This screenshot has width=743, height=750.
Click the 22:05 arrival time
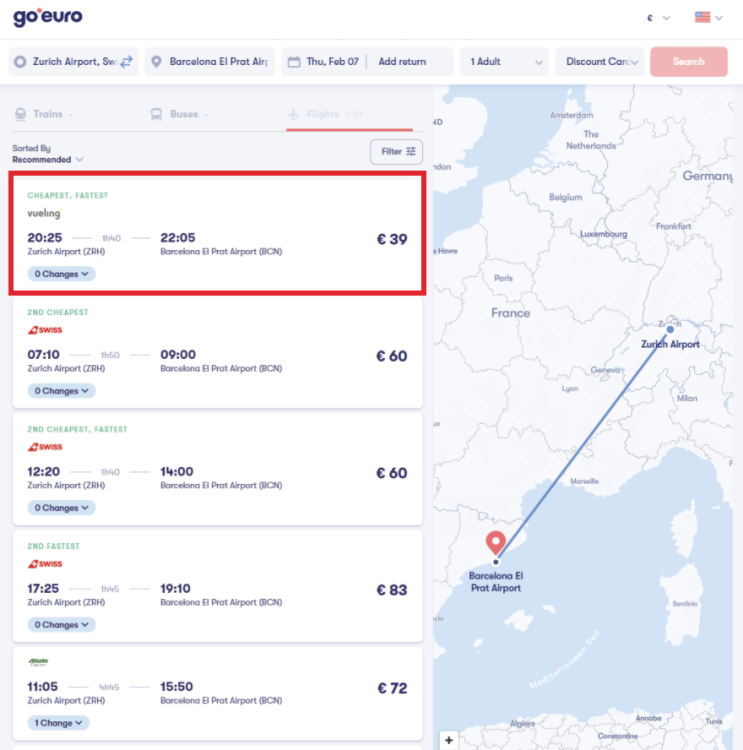tap(178, 238)
